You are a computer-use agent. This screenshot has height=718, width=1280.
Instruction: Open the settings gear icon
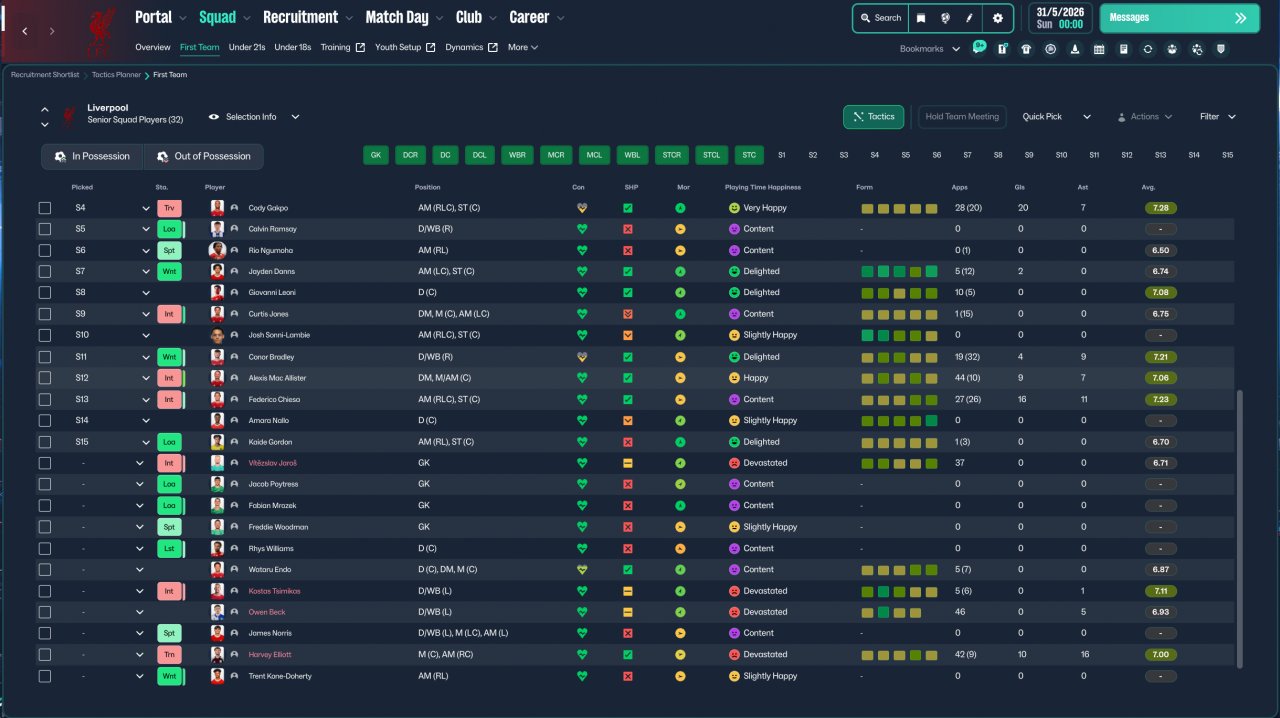click(997, 18)
